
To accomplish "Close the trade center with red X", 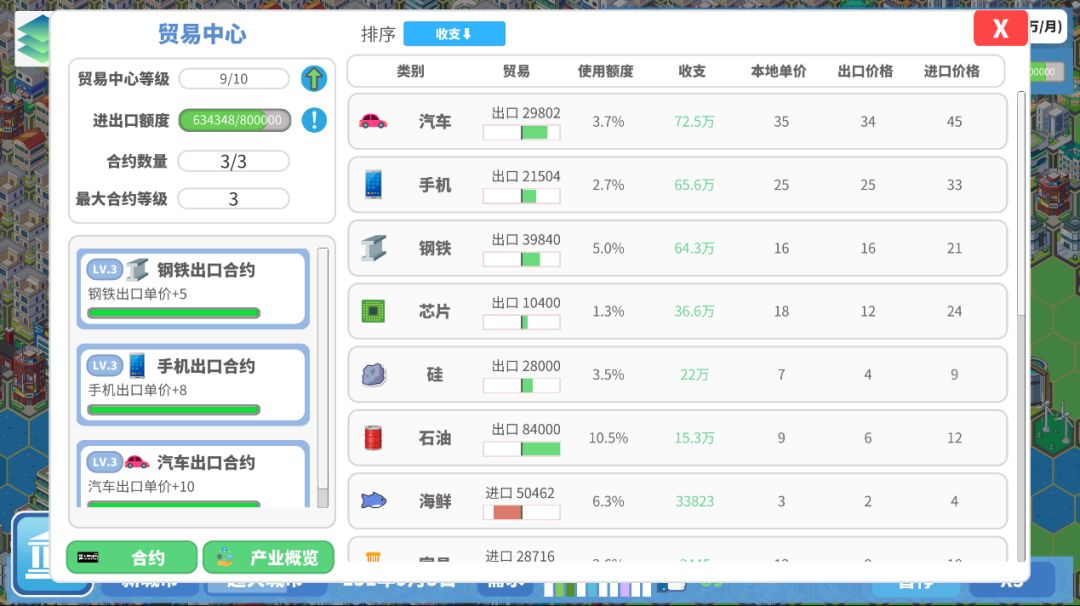I will point(1000,28).
